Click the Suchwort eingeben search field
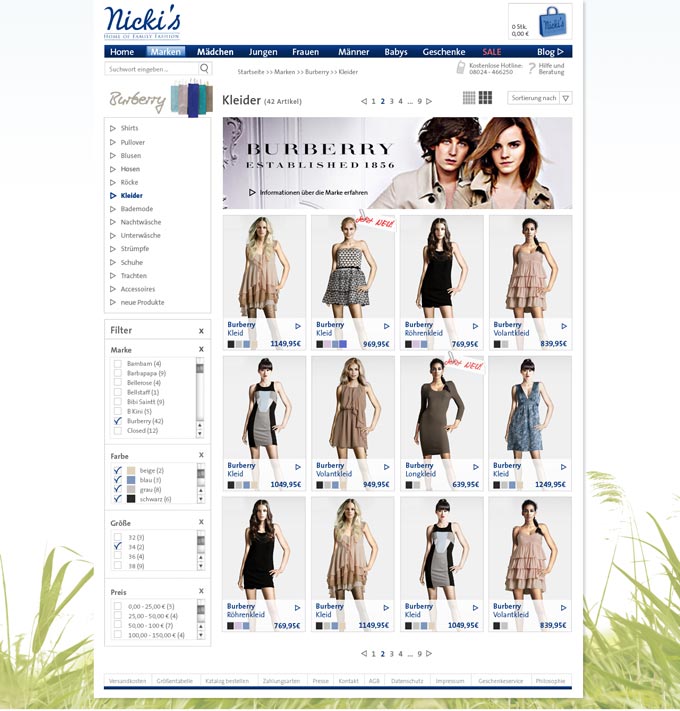Image resolution: width=680 pixels, height=711 pixels. coord(151,69)
